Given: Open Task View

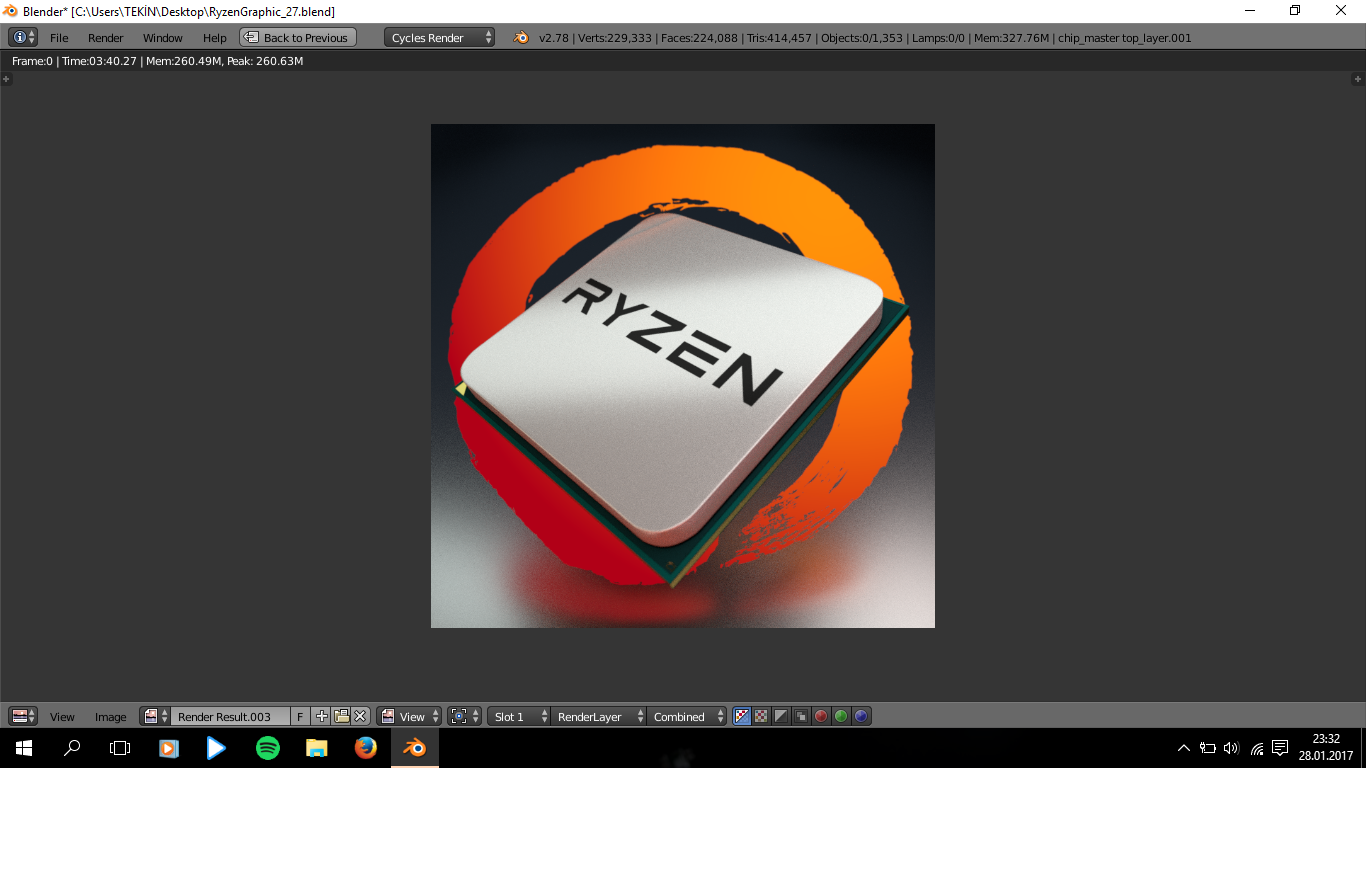Looking at the screenshot, I should [120, 748].
